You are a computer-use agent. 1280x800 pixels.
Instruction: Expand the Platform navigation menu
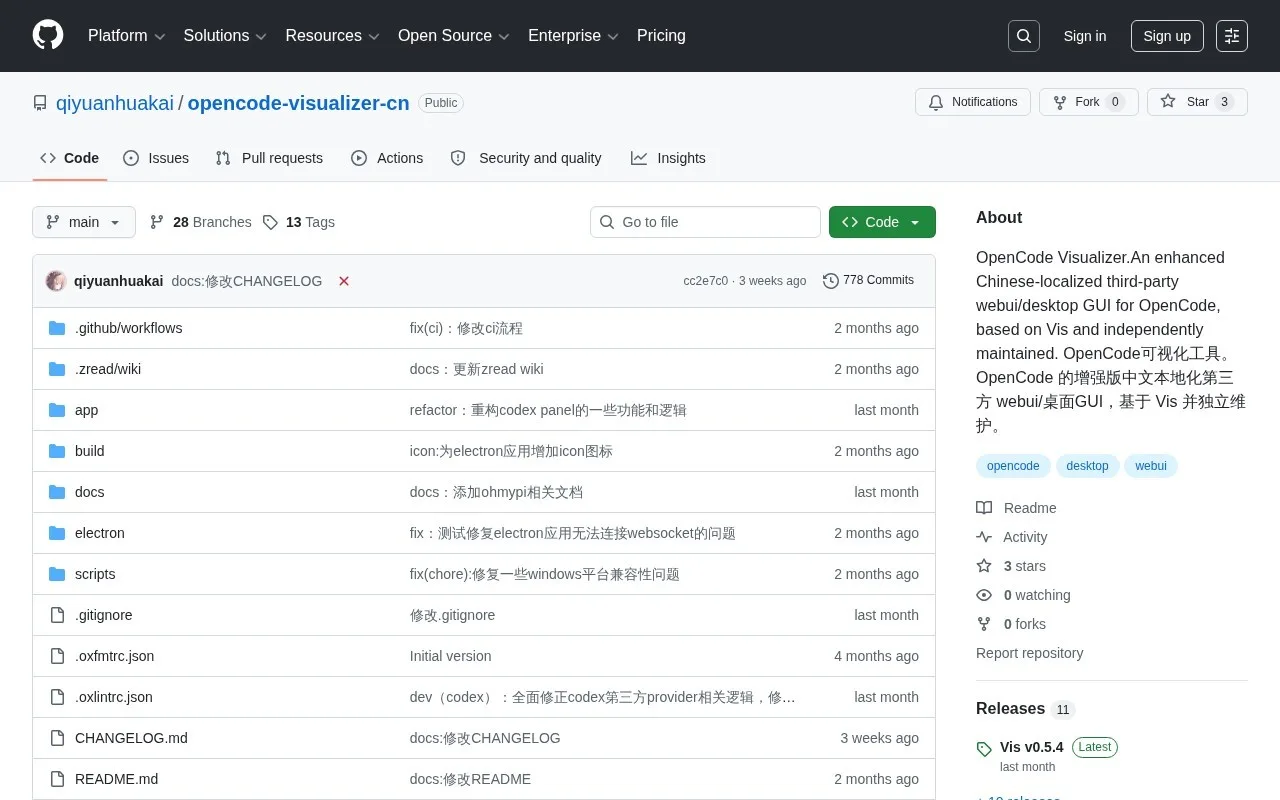tap(126, 36)
